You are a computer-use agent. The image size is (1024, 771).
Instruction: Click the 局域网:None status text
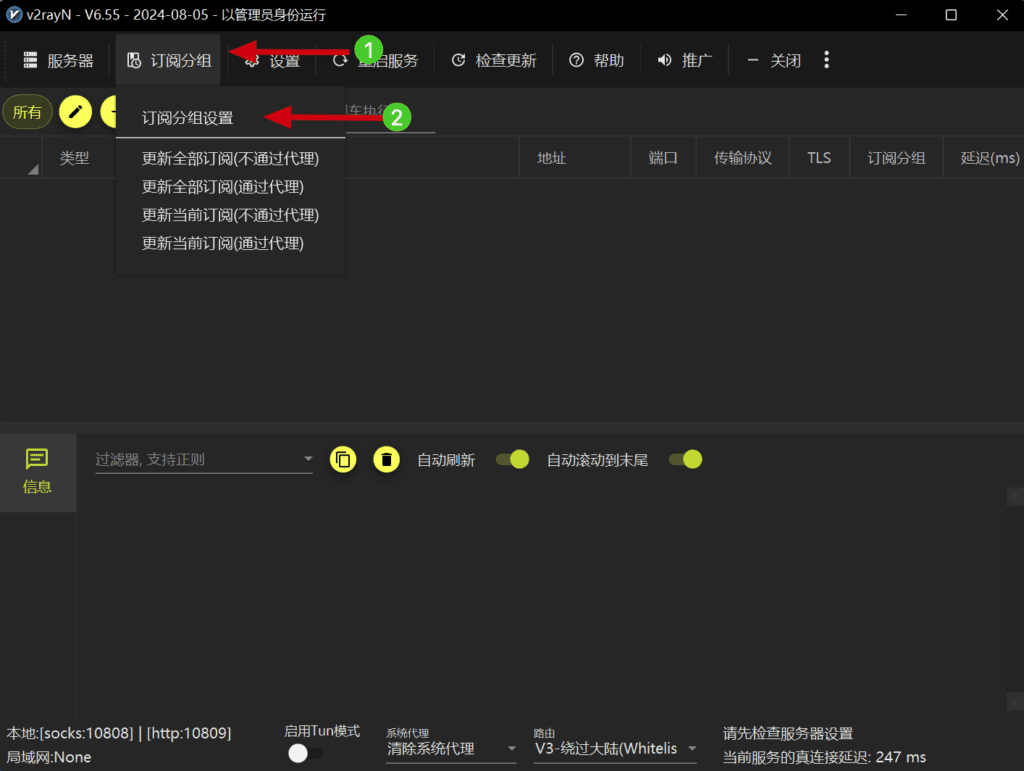tap(49, 757)
